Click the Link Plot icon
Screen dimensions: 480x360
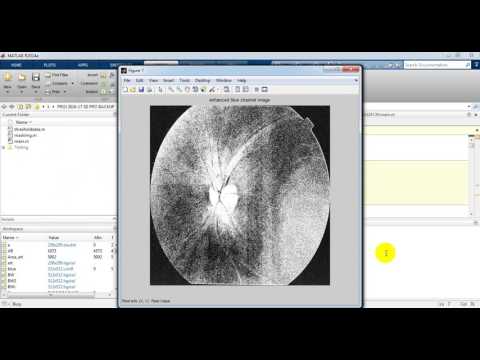pyautogui.click(x=226, y=89)
